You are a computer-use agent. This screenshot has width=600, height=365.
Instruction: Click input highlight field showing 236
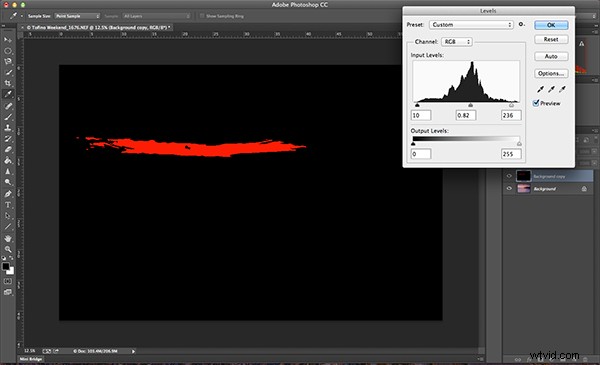pyautogui.click(x=511, y=115)
